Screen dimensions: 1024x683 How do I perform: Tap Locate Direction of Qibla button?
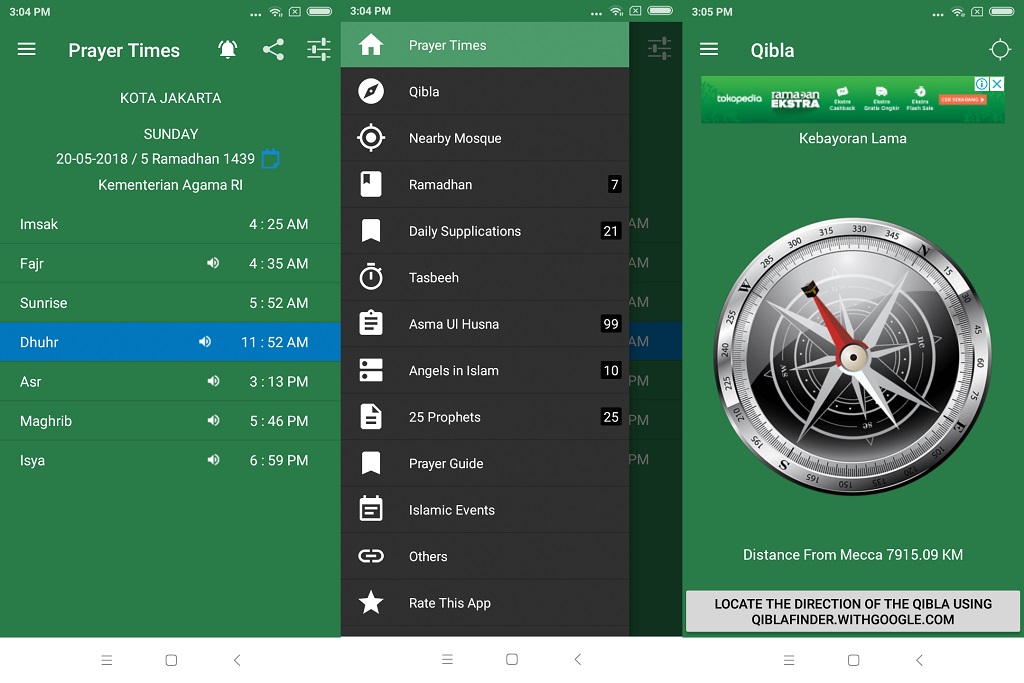pyautogui.click(x=853, y=612)
